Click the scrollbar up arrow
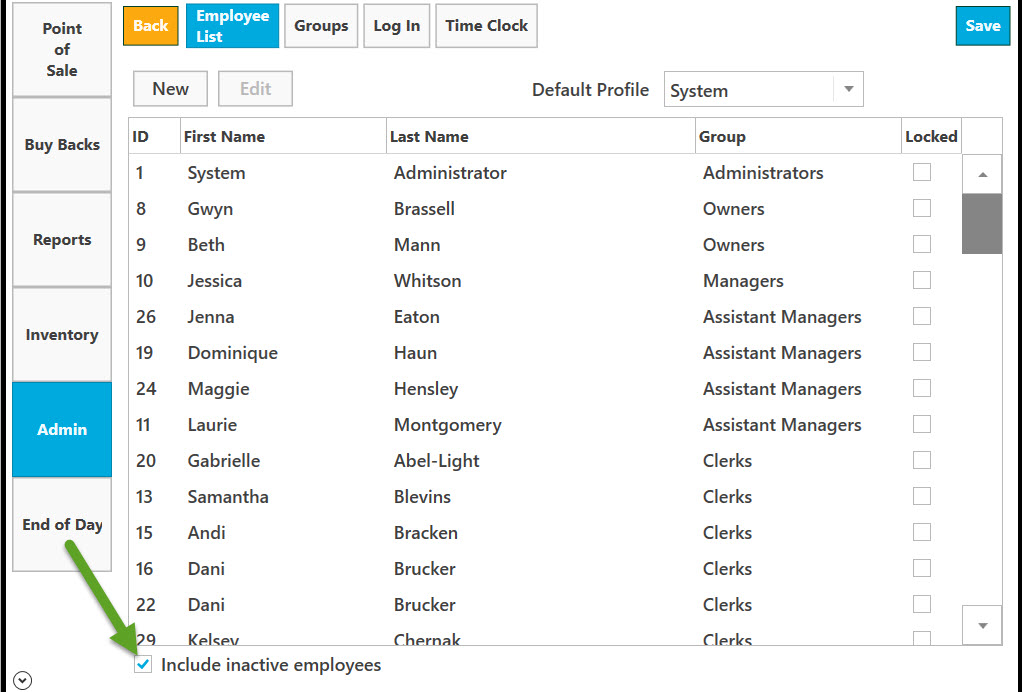 [x=982, y=174]
